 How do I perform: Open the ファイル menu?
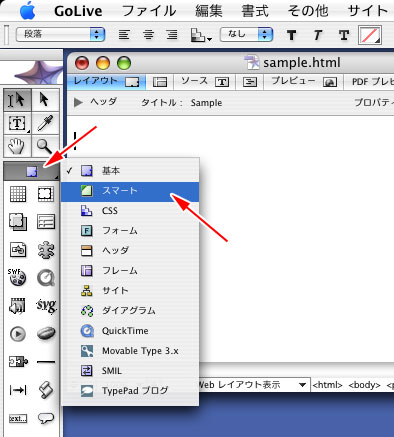click(x=149, y=11)
